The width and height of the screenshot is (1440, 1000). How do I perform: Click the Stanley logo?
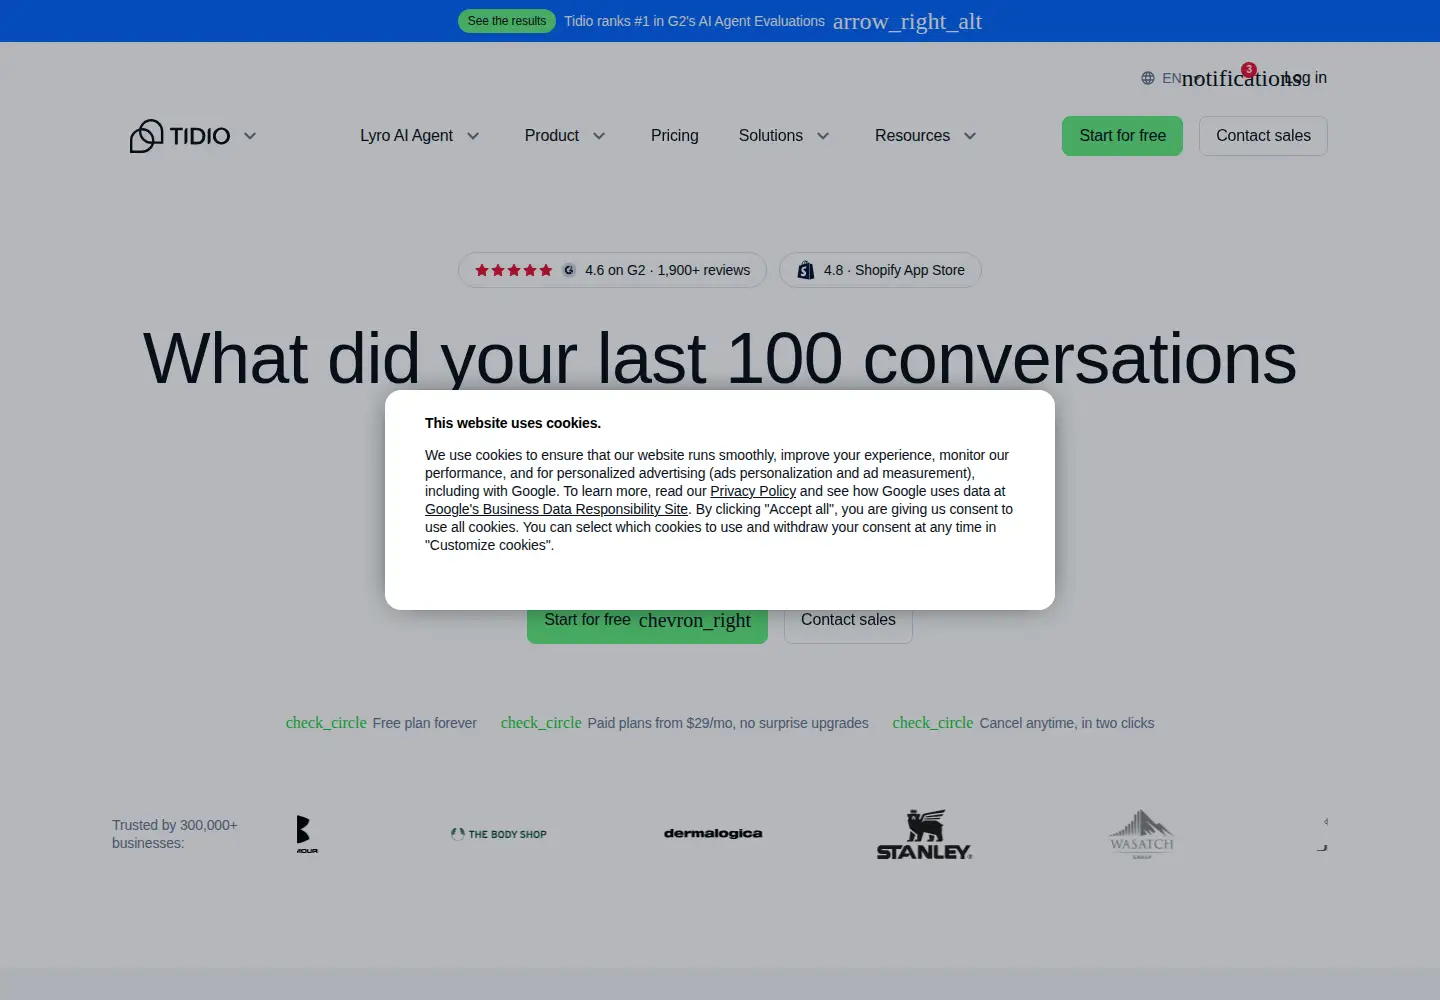coord(925,834)
